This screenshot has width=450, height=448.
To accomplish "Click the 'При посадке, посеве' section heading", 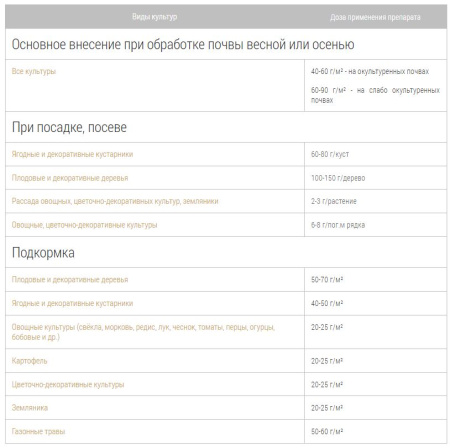I will (x=69, y=127).
